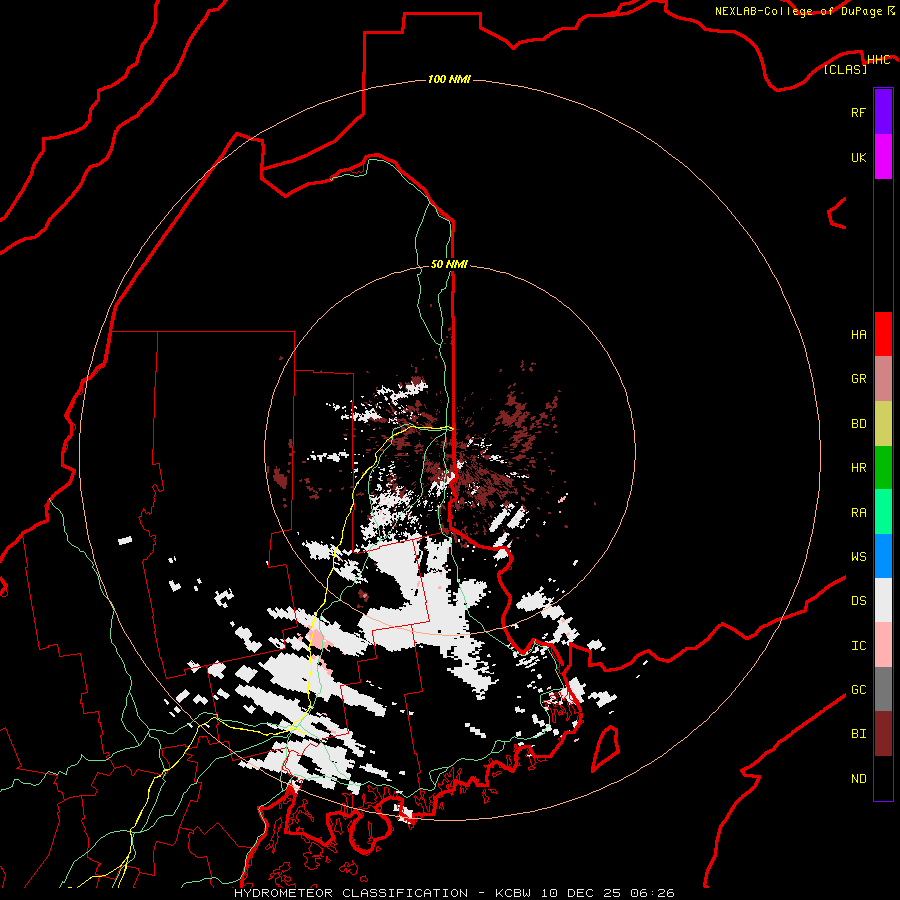This screenshot has height=900, width=900.
Task: Click the RF legend label
Action: click(x=858, y=112)
